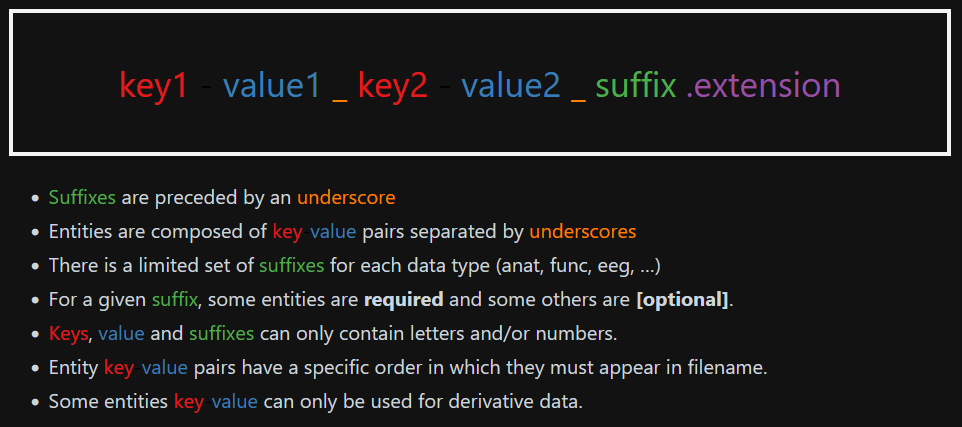Image resolution: width=962 pixels, height=427 pixels.
Task: Click the red "key2" text in header
Action: (x=392, y=86)
